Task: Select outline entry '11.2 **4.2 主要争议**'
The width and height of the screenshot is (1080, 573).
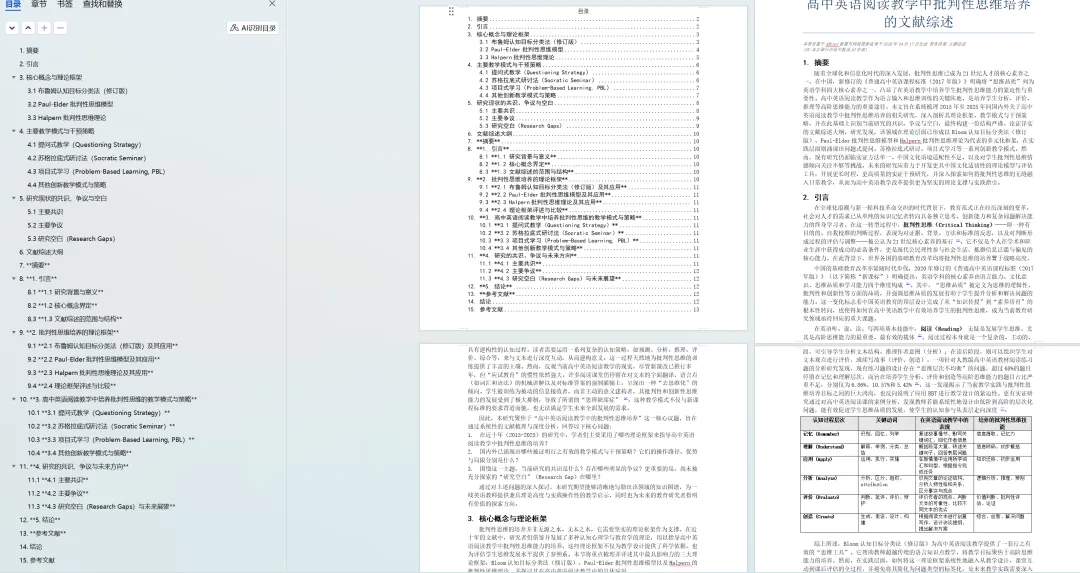Action: [58, 493]
